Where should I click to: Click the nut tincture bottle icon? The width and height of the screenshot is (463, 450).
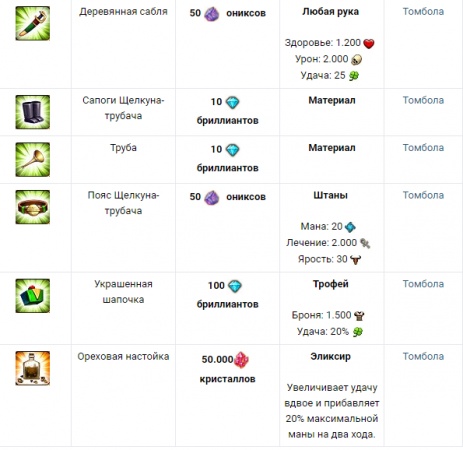click(x=33, y=368)
